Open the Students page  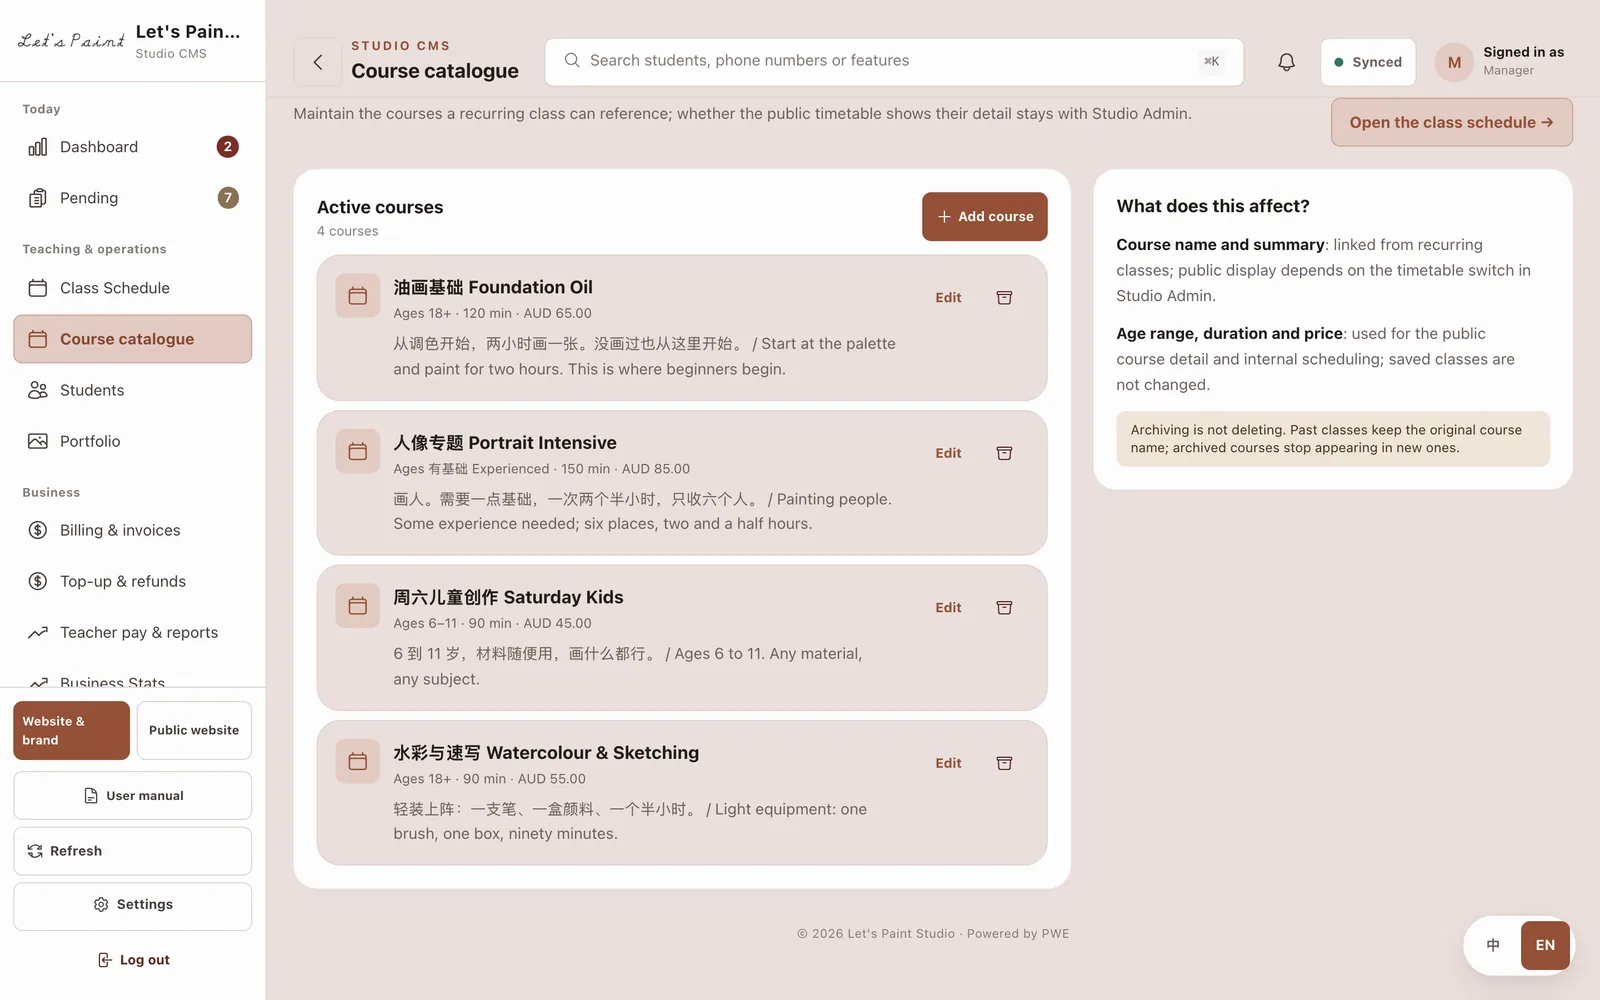132,390
